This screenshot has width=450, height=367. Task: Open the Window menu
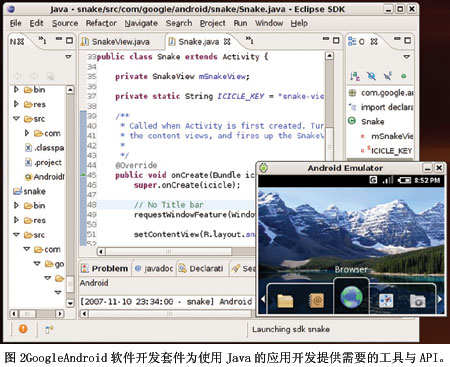coord(269,23)
